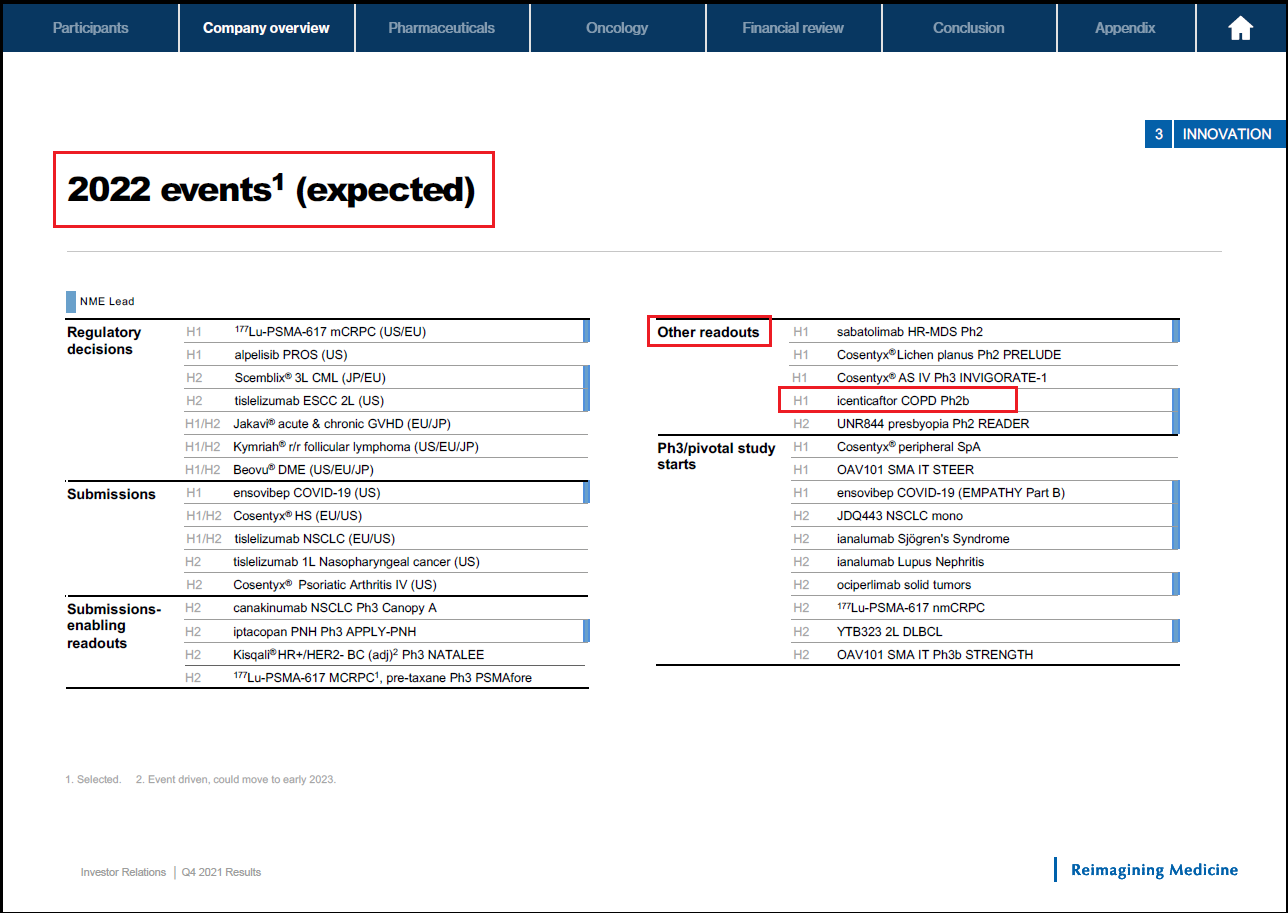The height and width of the screenshot is (913, 1288).
Task: Click the section number 3 badge
Action: pyautogui.click(x=1158, y=134)
